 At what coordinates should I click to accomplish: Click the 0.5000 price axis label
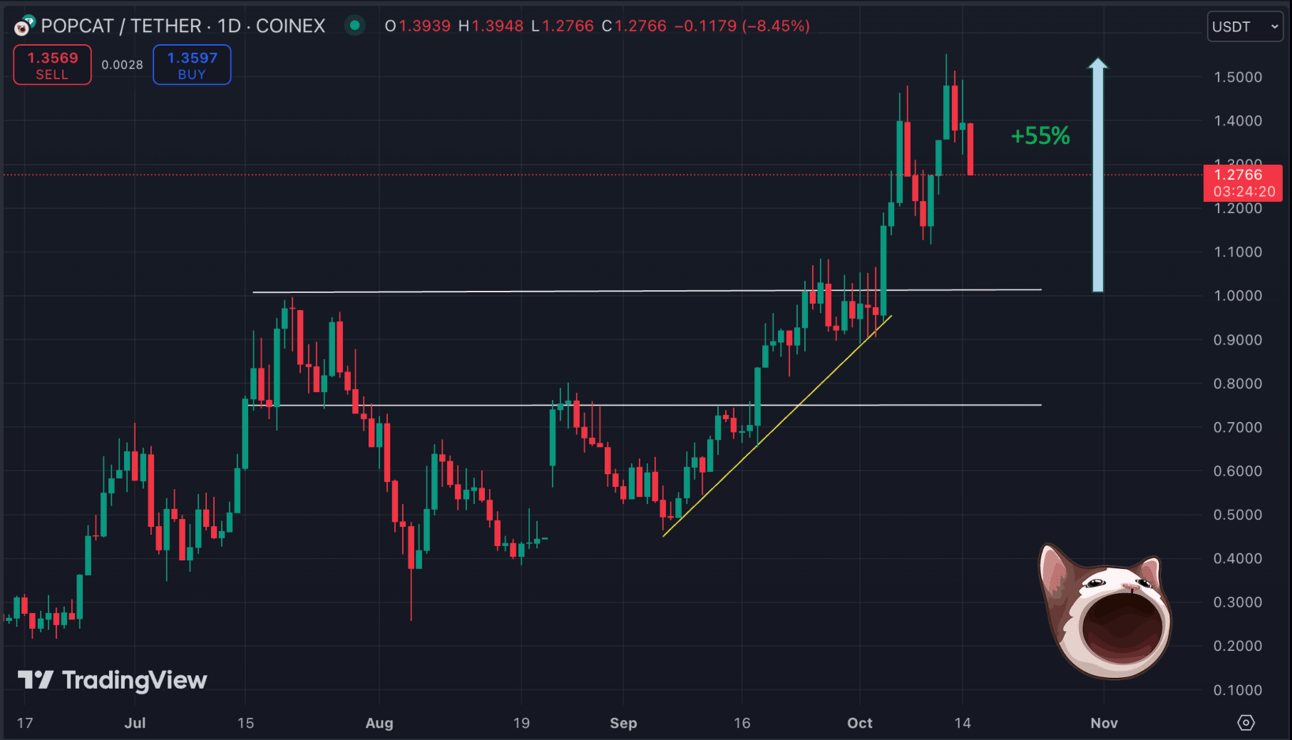click(1237, 515)
